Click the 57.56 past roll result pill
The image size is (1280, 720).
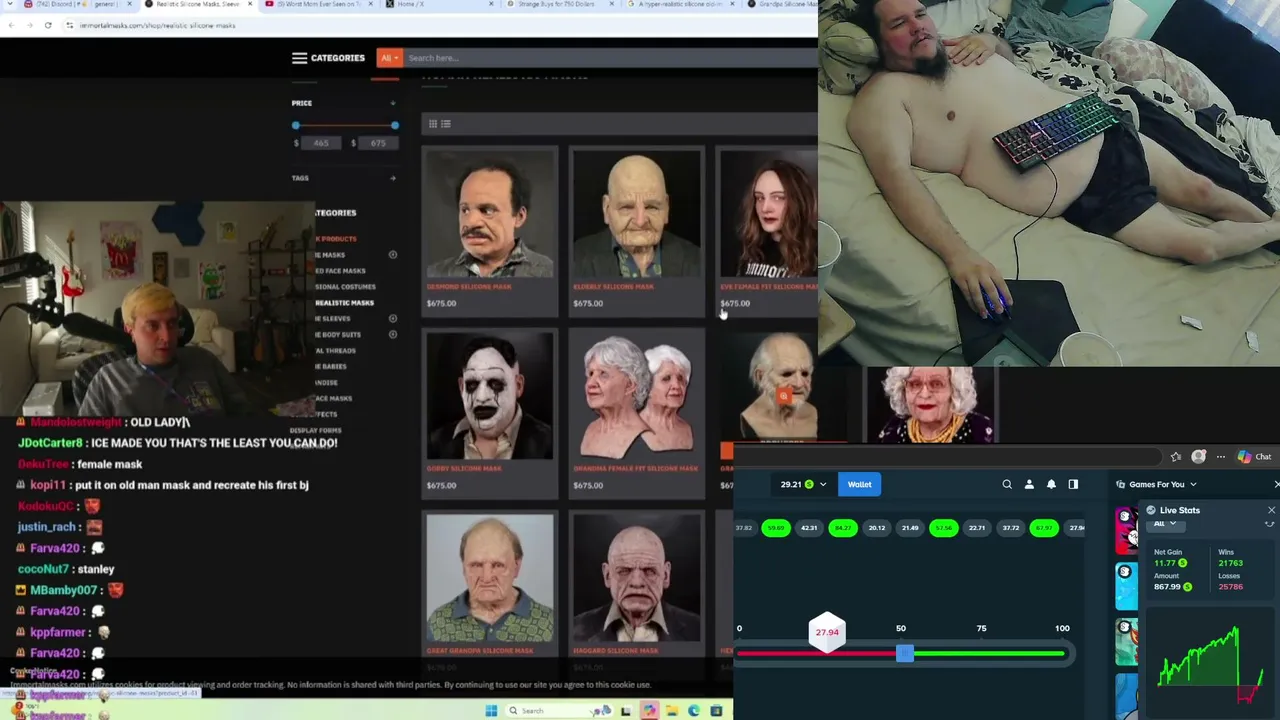tap(944, 528)
